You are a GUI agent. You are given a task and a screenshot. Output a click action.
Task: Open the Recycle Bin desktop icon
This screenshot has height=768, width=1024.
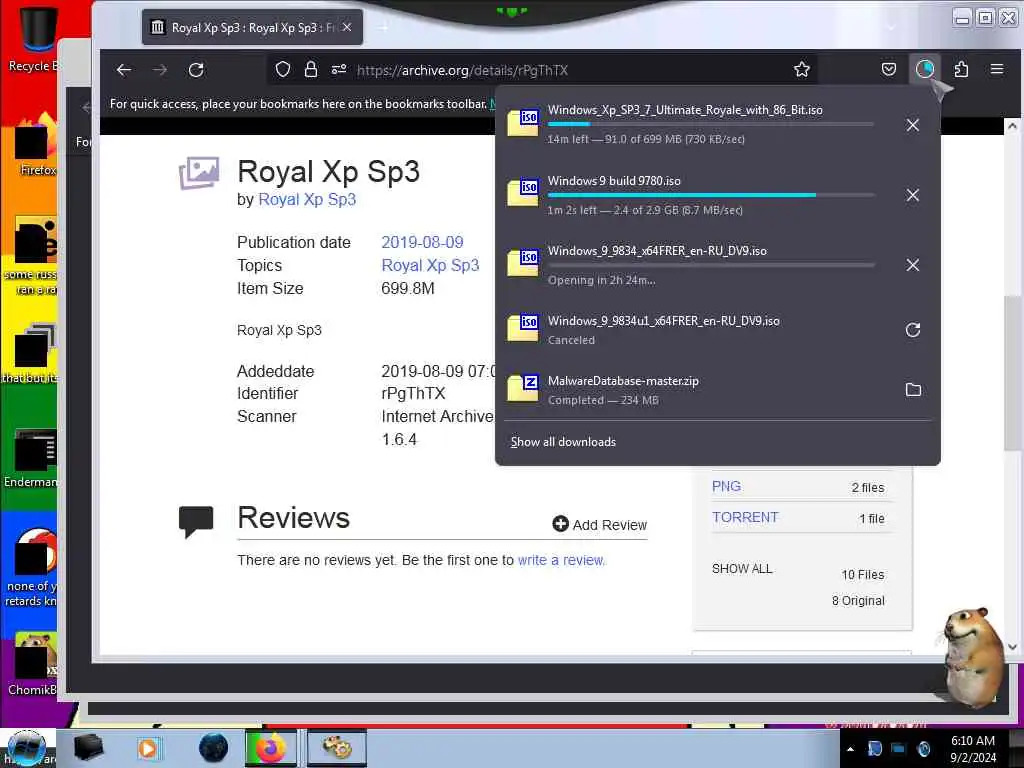pos(36,36)
